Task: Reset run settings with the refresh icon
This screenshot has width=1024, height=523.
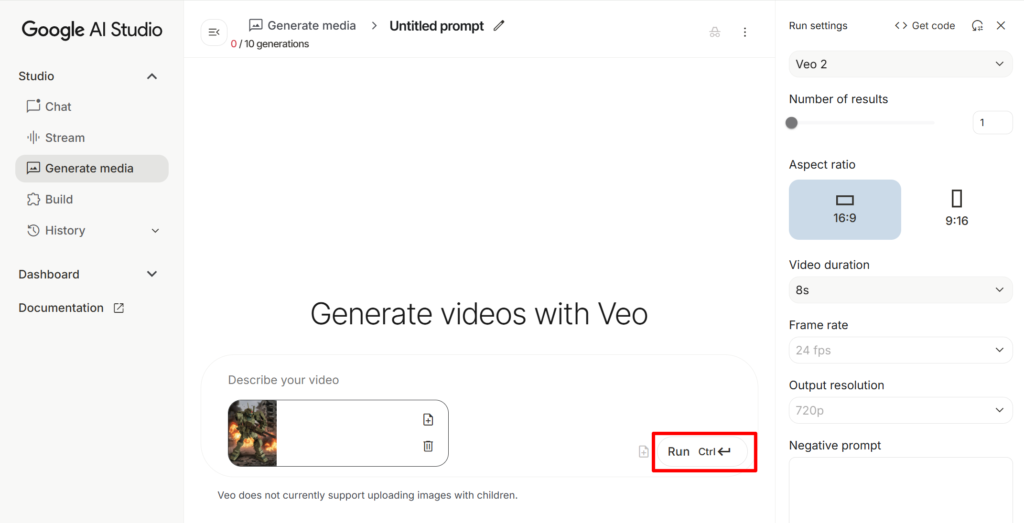Action: pyautogui.click(x=977, y=25)
